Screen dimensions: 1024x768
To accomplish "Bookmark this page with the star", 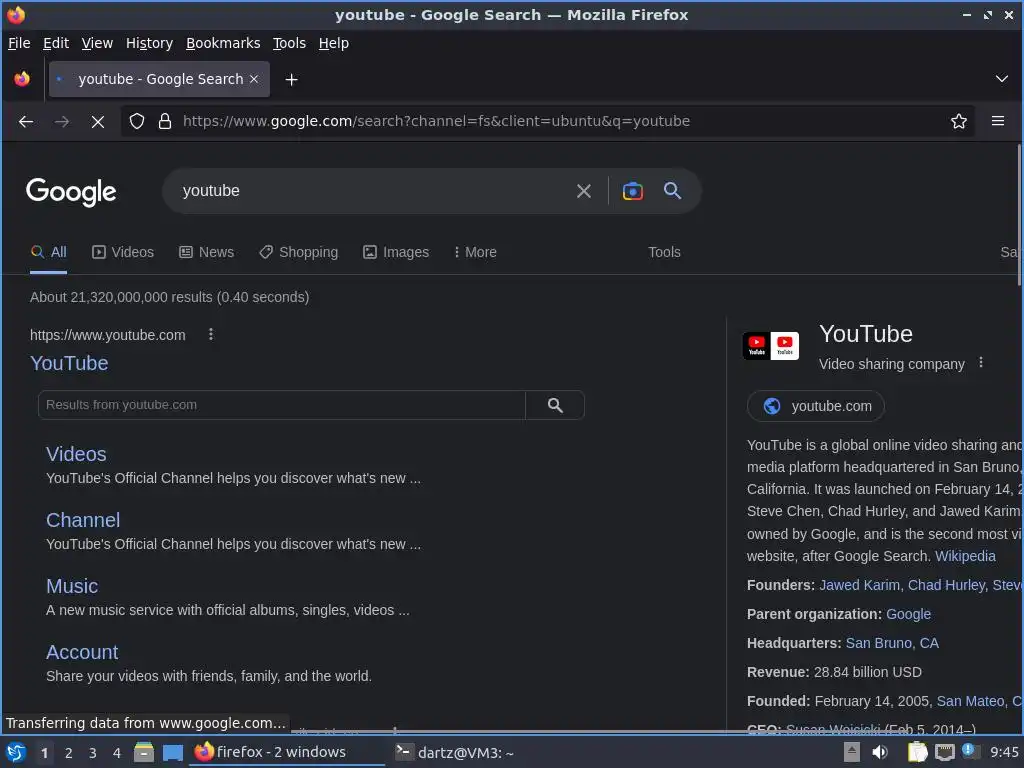I will [x=959, y=121].
